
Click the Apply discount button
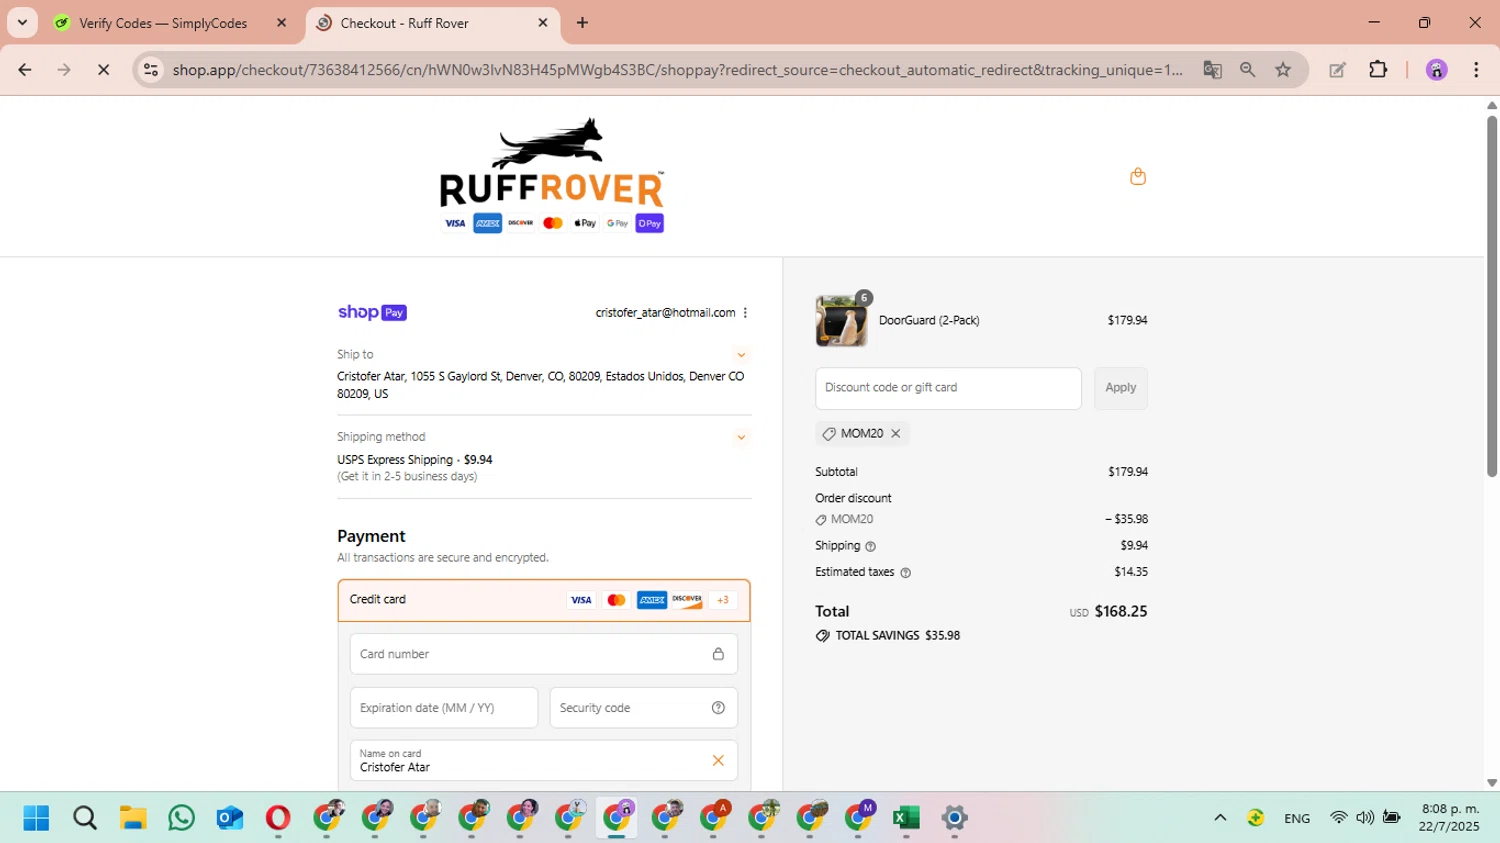pos(1120,388)
